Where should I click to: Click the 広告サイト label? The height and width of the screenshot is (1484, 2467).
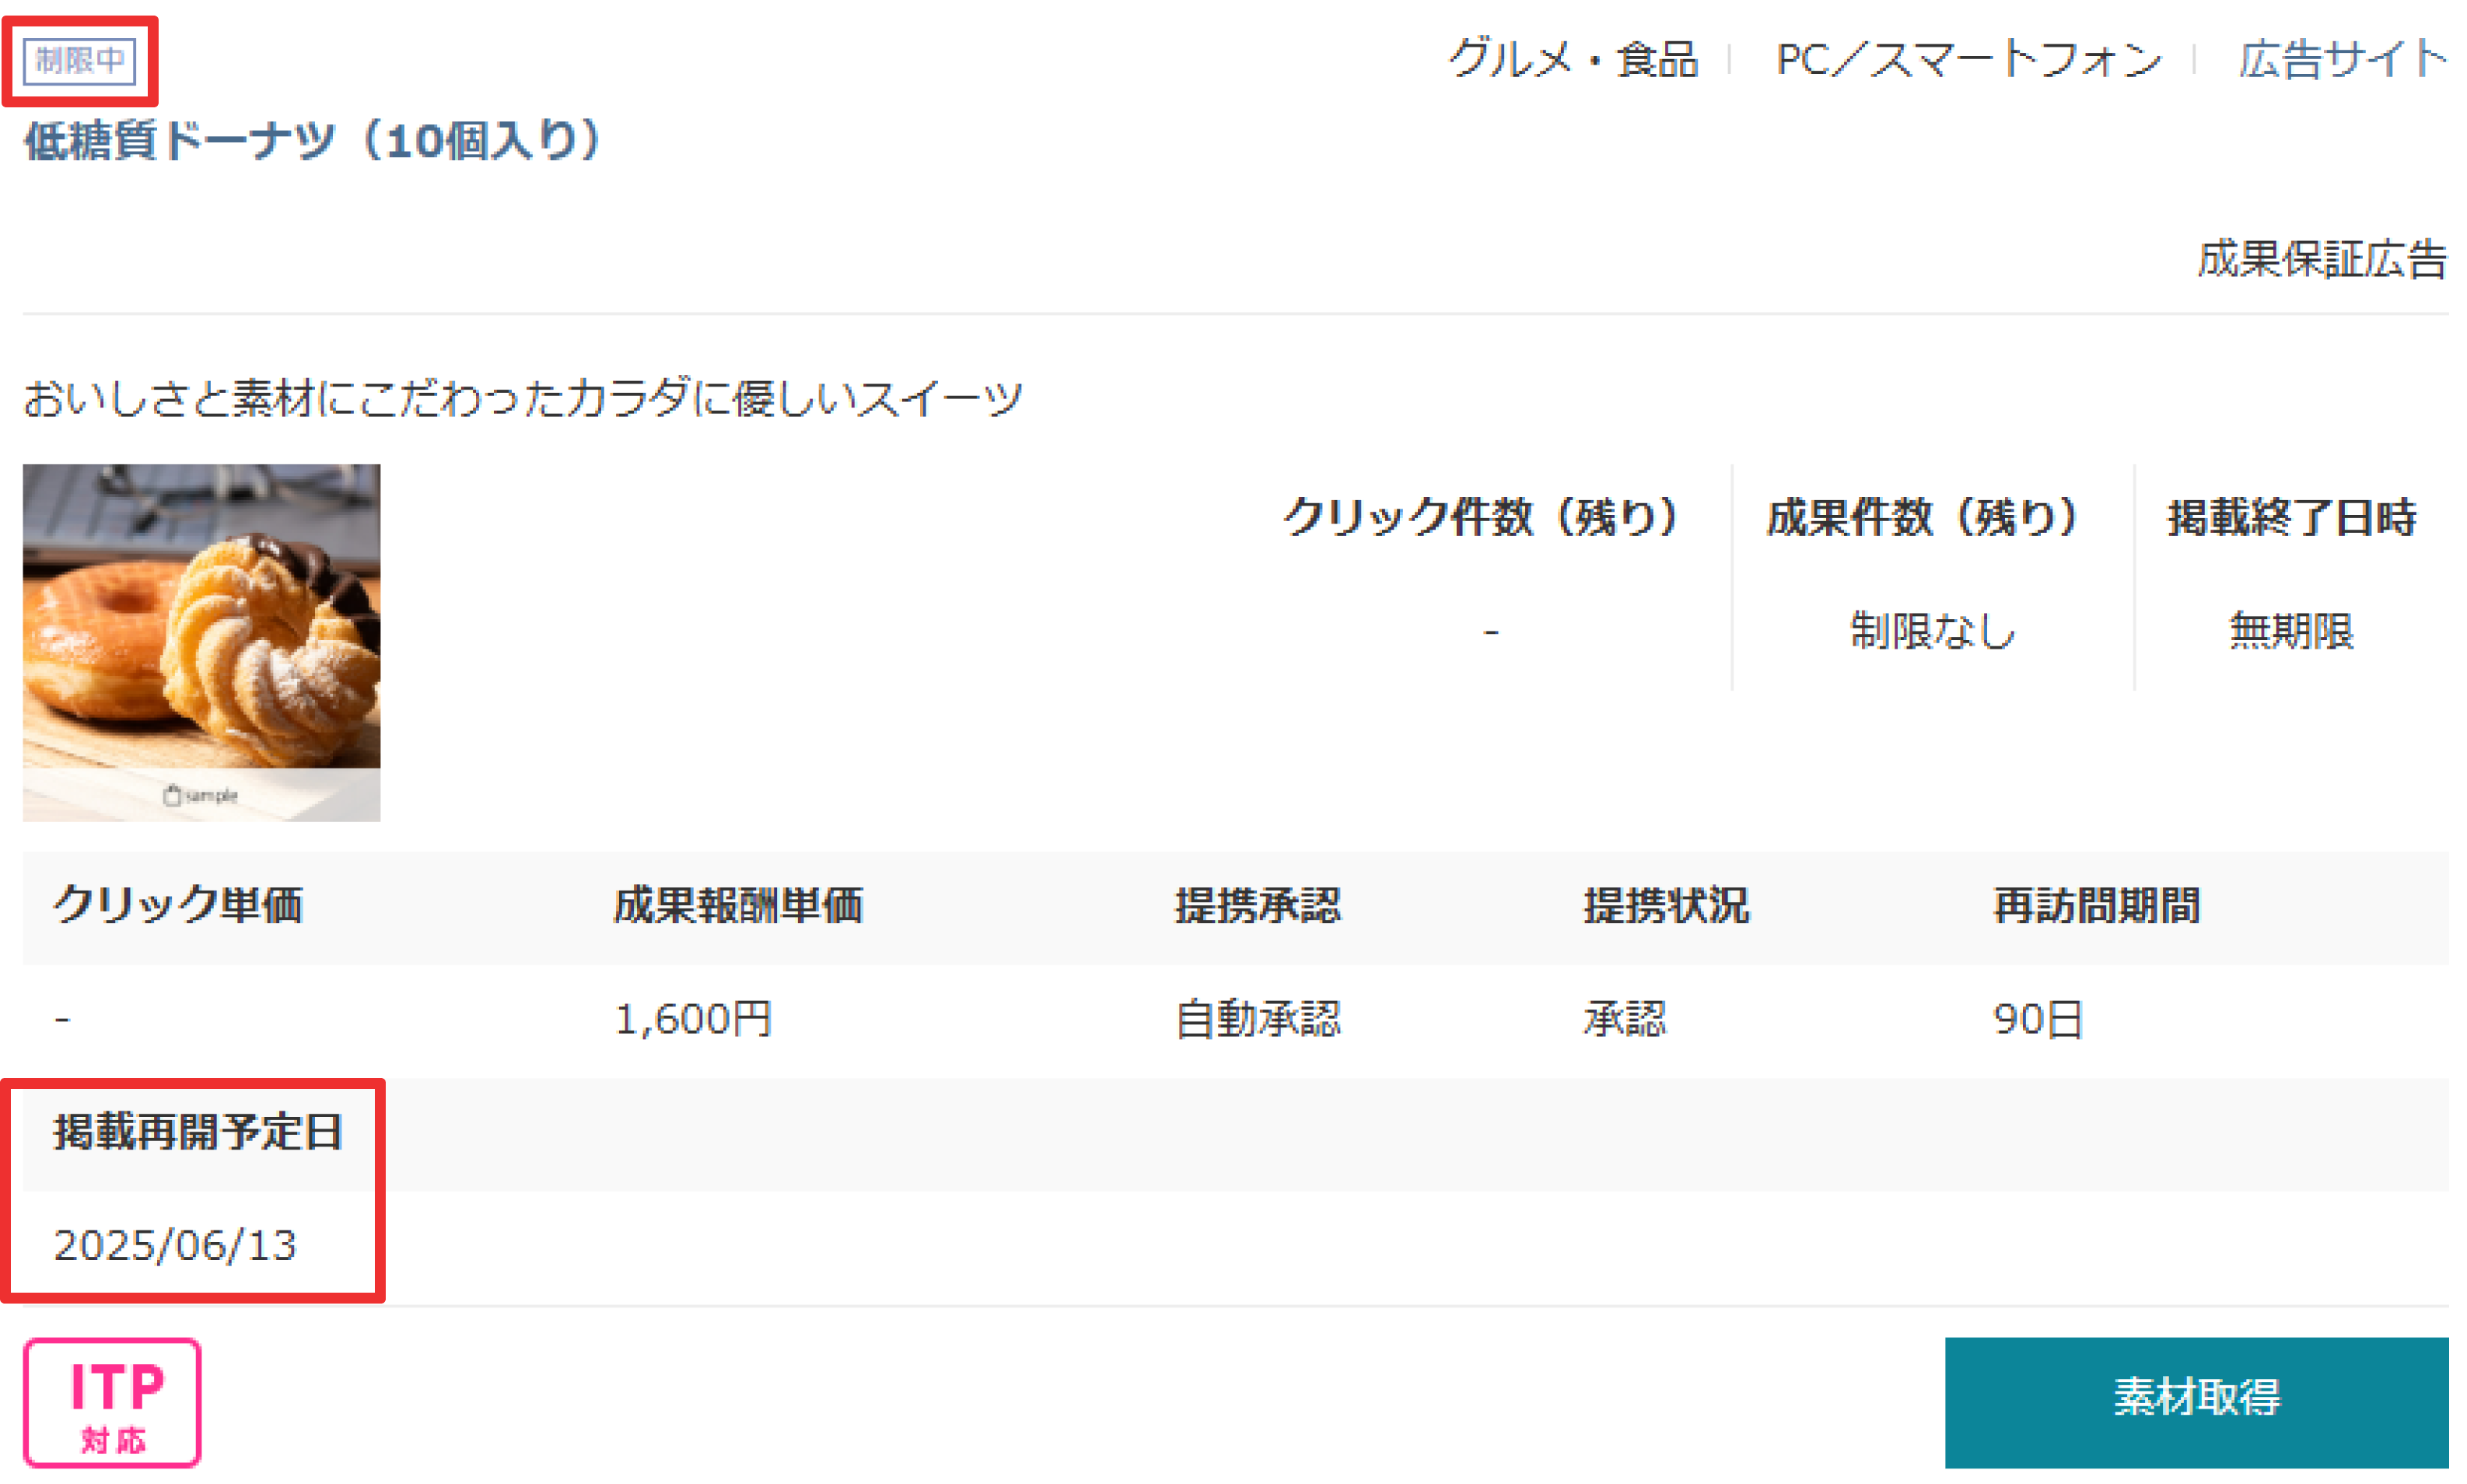(2341, 59)
